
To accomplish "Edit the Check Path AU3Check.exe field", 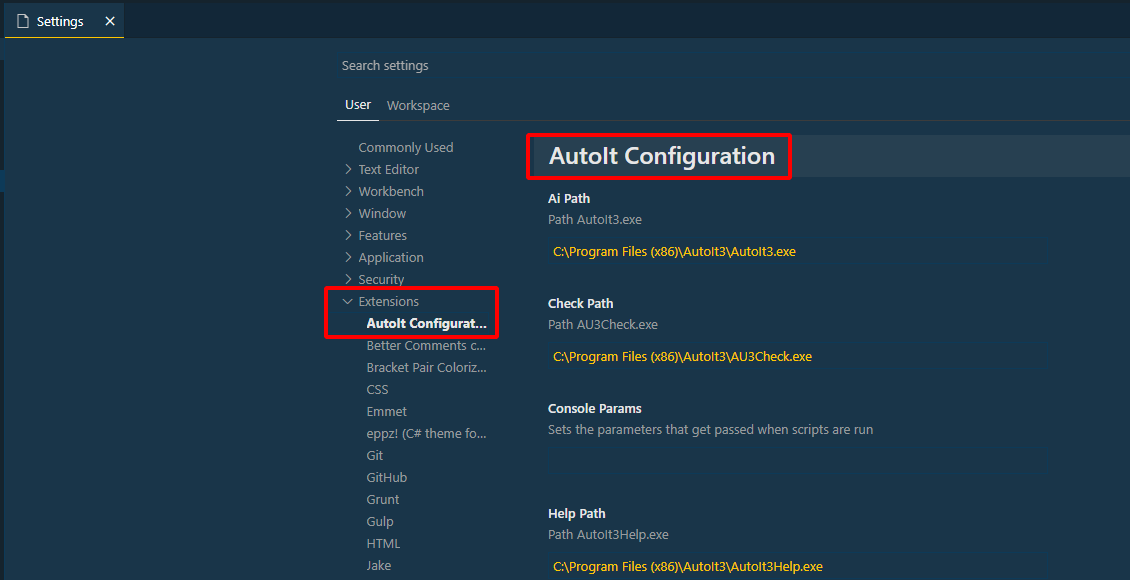I will [796, 357].
